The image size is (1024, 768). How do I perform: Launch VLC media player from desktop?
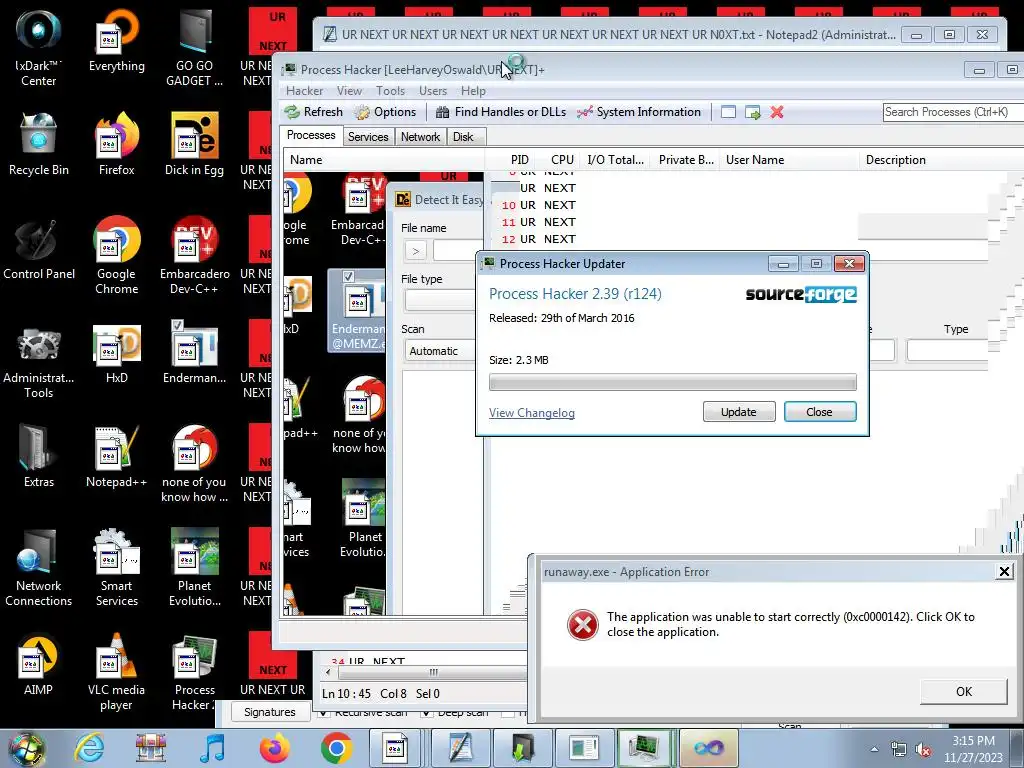coord(116,671)
